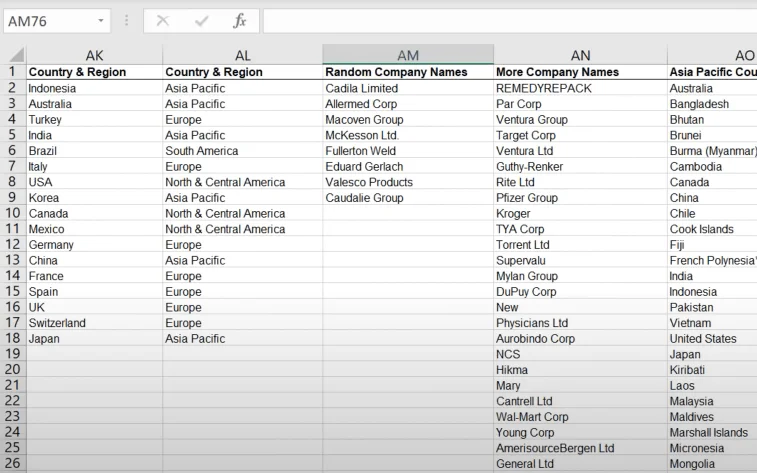This screenshot has width=757, height=473.
Task: Select column AN header
Action: 580,55
